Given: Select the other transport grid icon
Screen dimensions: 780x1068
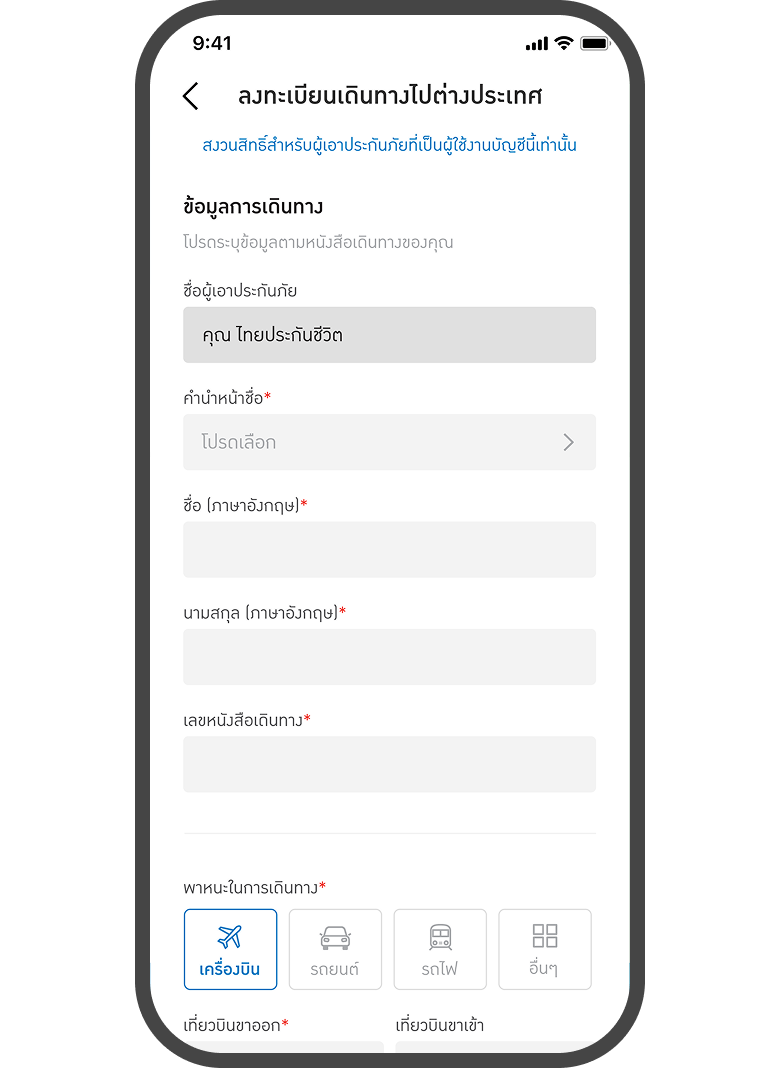Looking at the screenshot, I should click(x=545, y=936).
